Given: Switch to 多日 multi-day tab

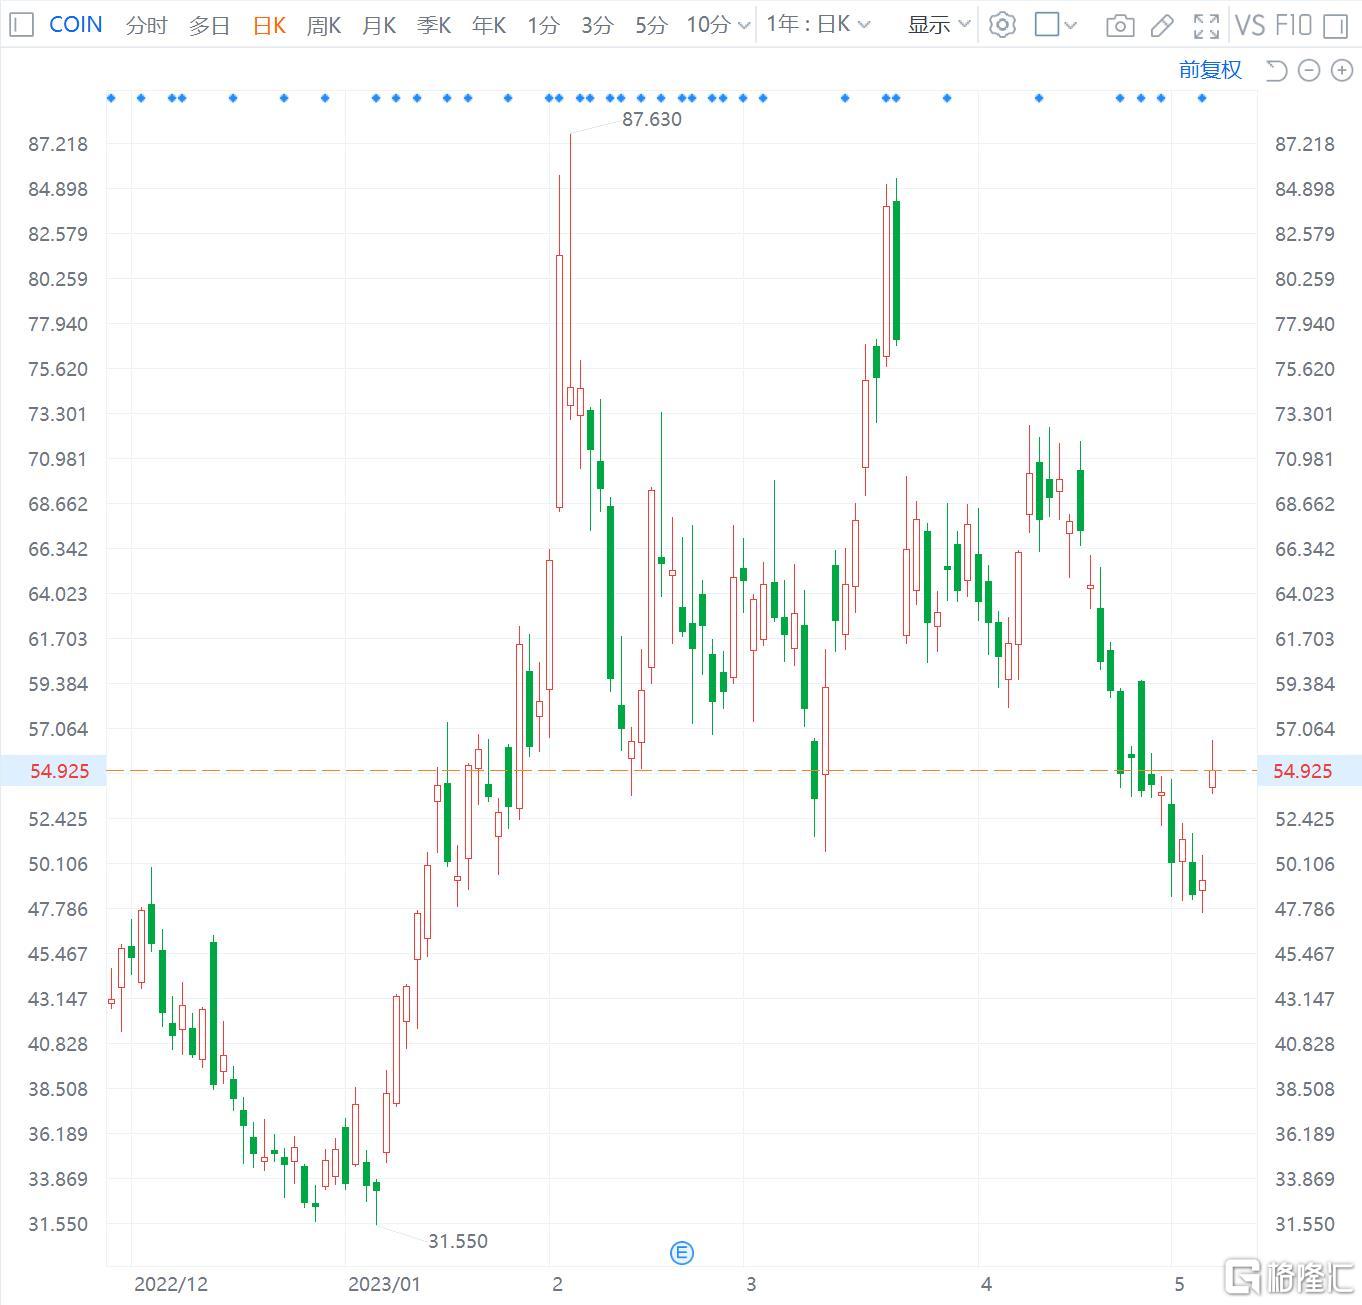Looking at the screenshot, I should coord(209,25).
